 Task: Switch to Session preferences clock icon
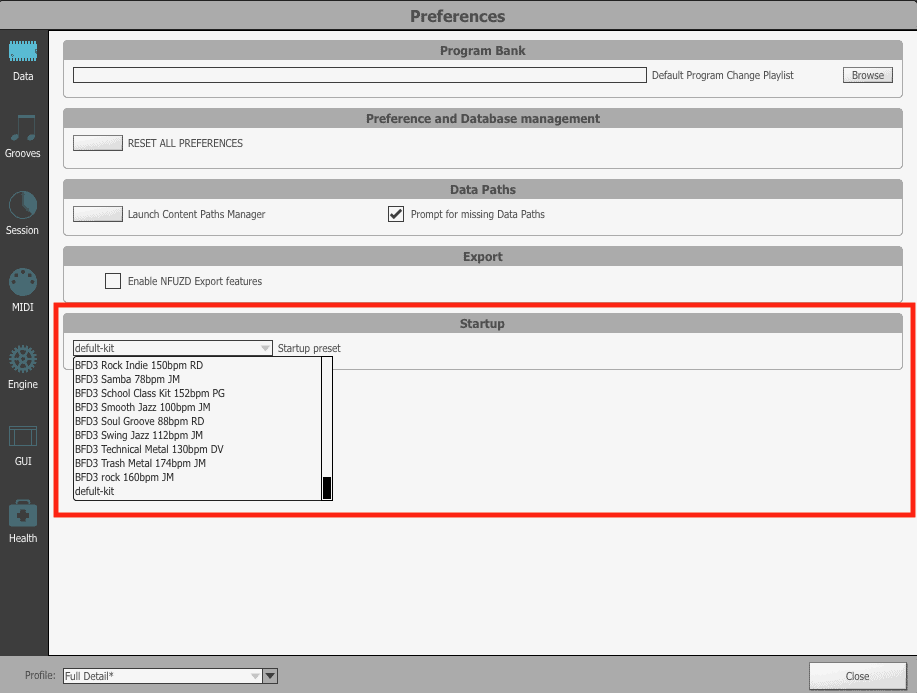coord(23,205)
